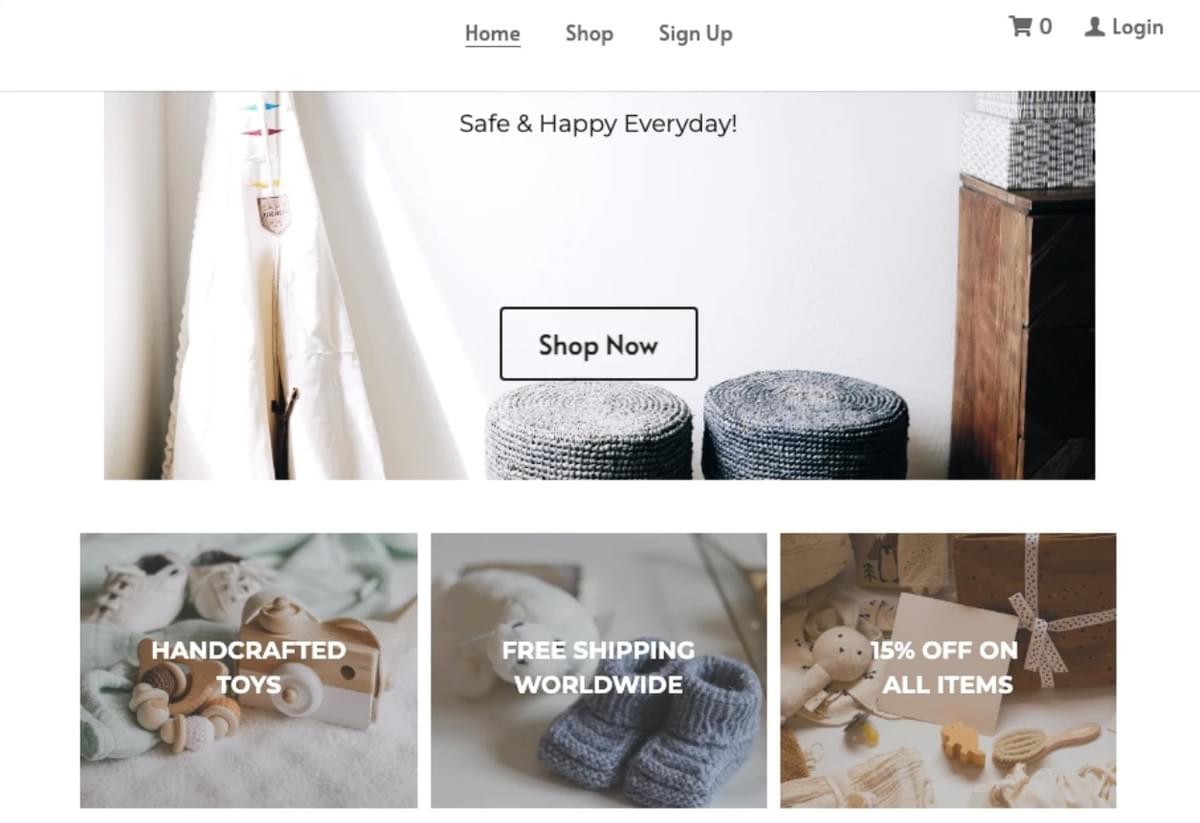1200x823 pixels.
Task: Open the Sign Up page
Action: click(695, 33)
